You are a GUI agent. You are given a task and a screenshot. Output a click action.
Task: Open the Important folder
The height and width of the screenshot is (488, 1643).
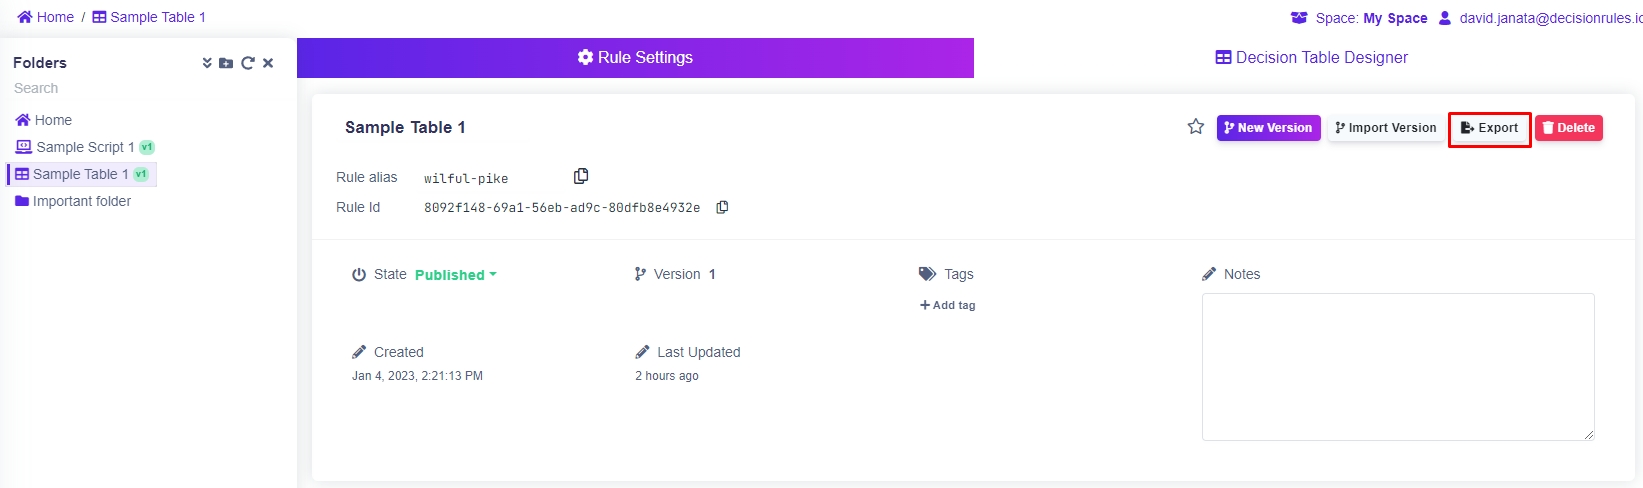coord(81,201)
